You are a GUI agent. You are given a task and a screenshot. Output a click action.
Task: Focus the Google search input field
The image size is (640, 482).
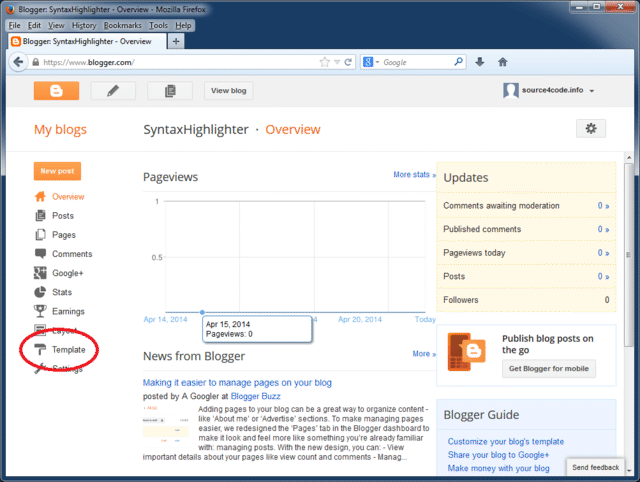tap(417, 62)
